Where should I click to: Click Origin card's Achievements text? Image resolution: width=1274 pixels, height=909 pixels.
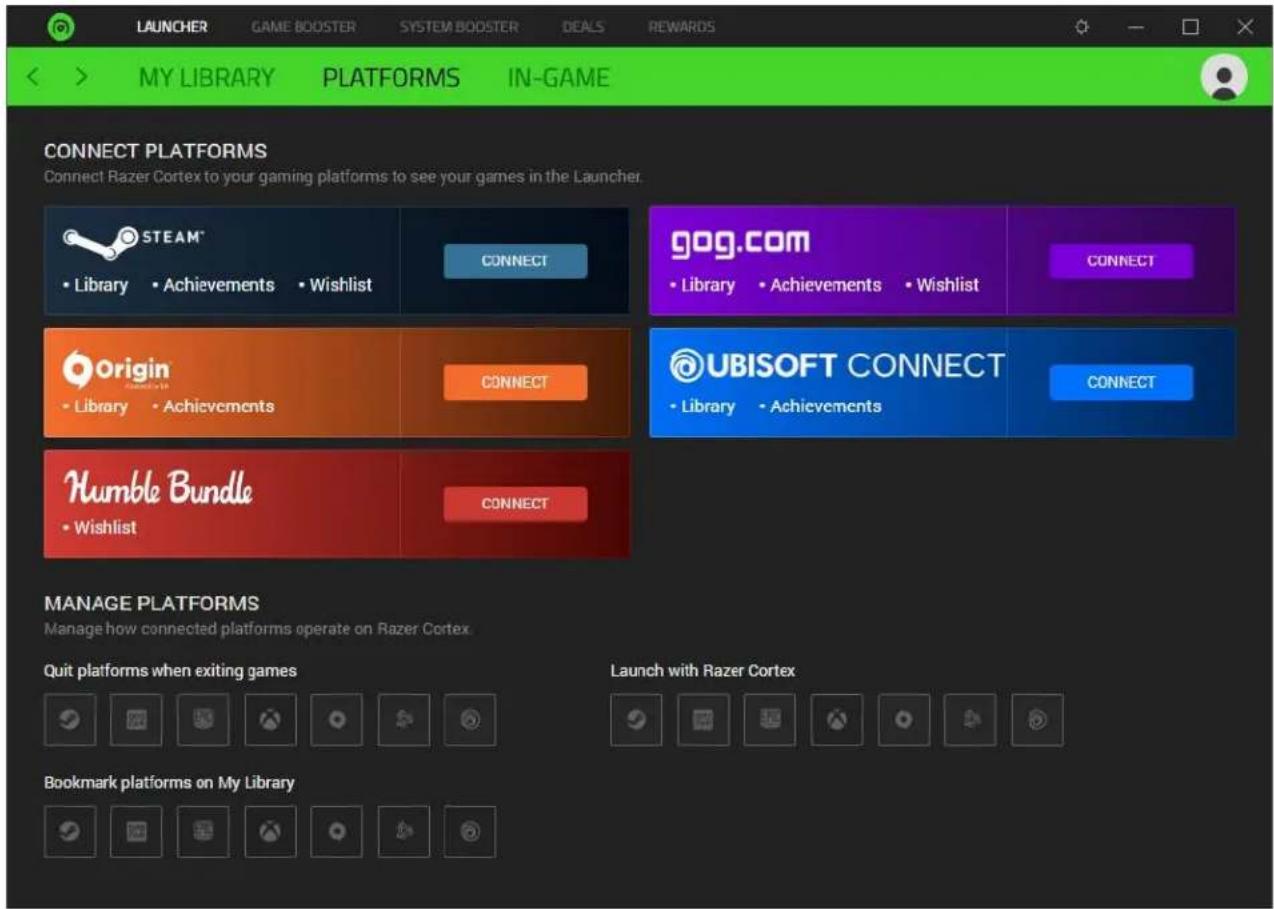[219, 406]
